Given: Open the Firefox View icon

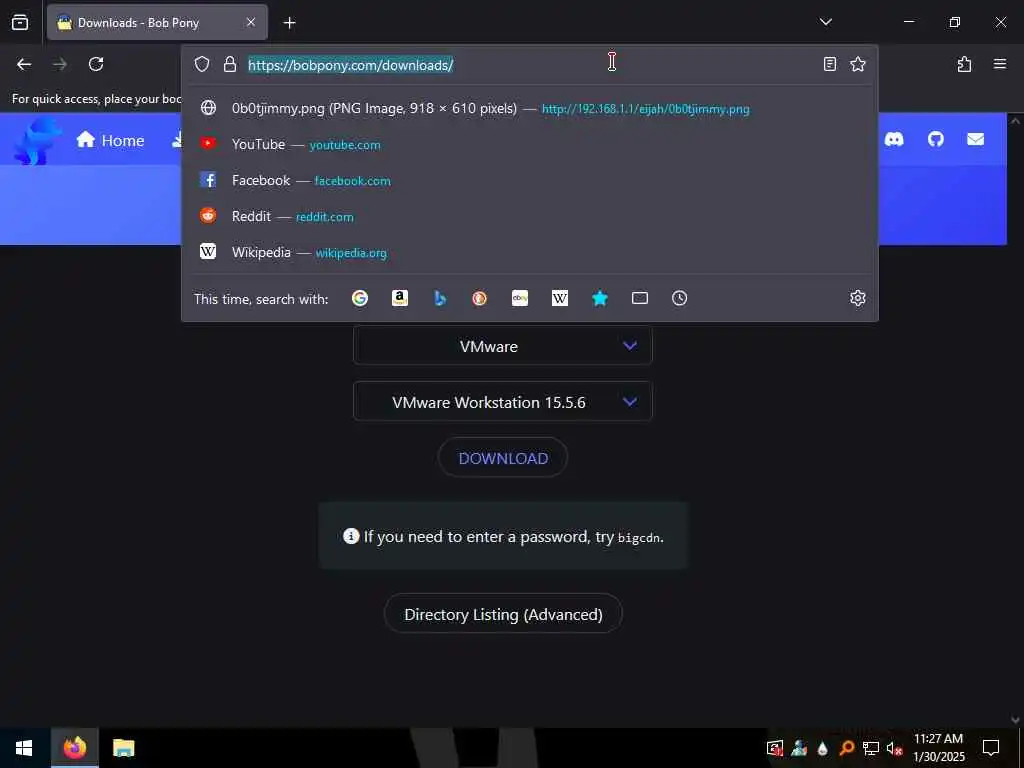Looking at the screenshot, I should tap(20, 22).
